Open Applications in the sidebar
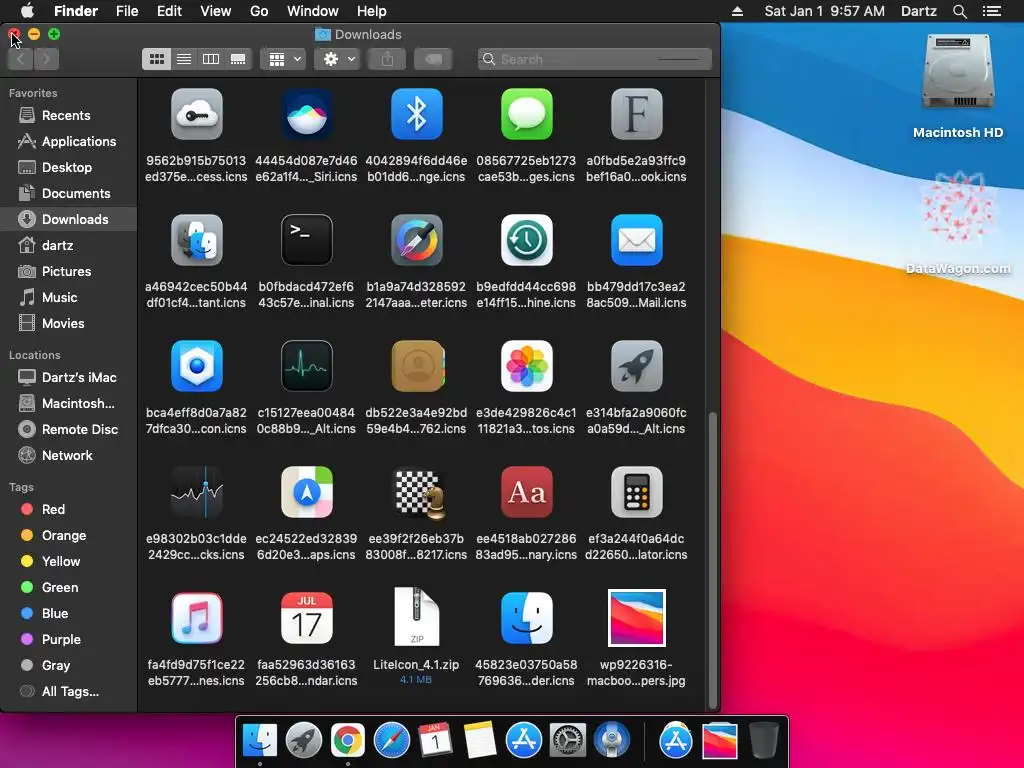The image size is (1024, 768). [69, 142]
